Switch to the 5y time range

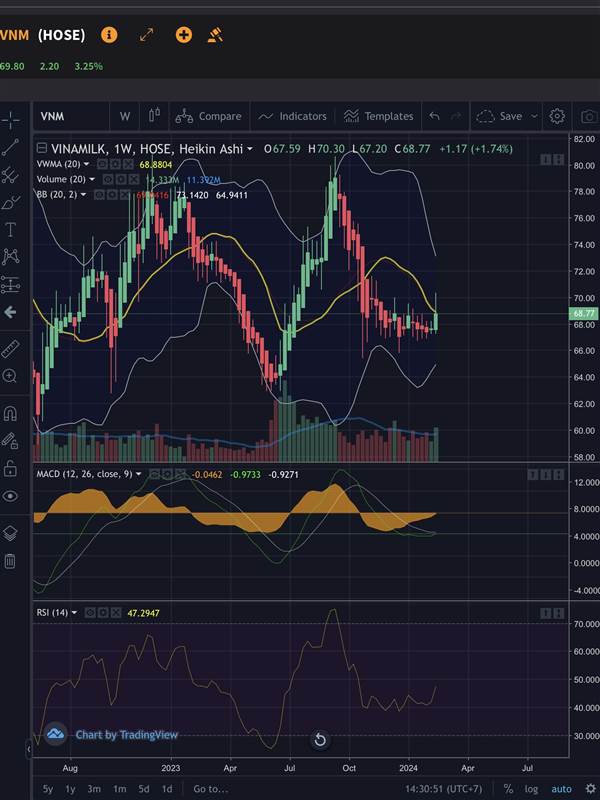47,789
